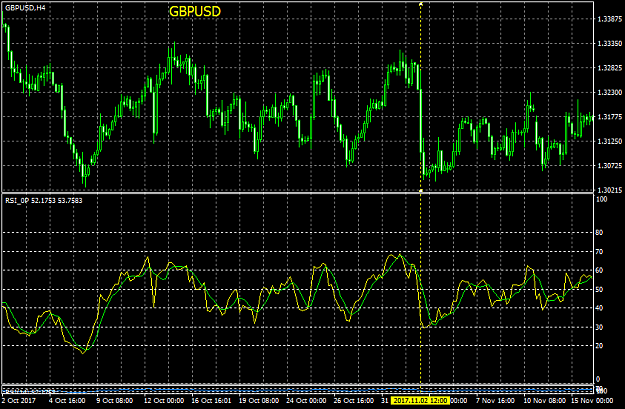Click price level 1.33350 on the axis
The image size is (625, 409).
pyautogui.click(x=610, y=43)
